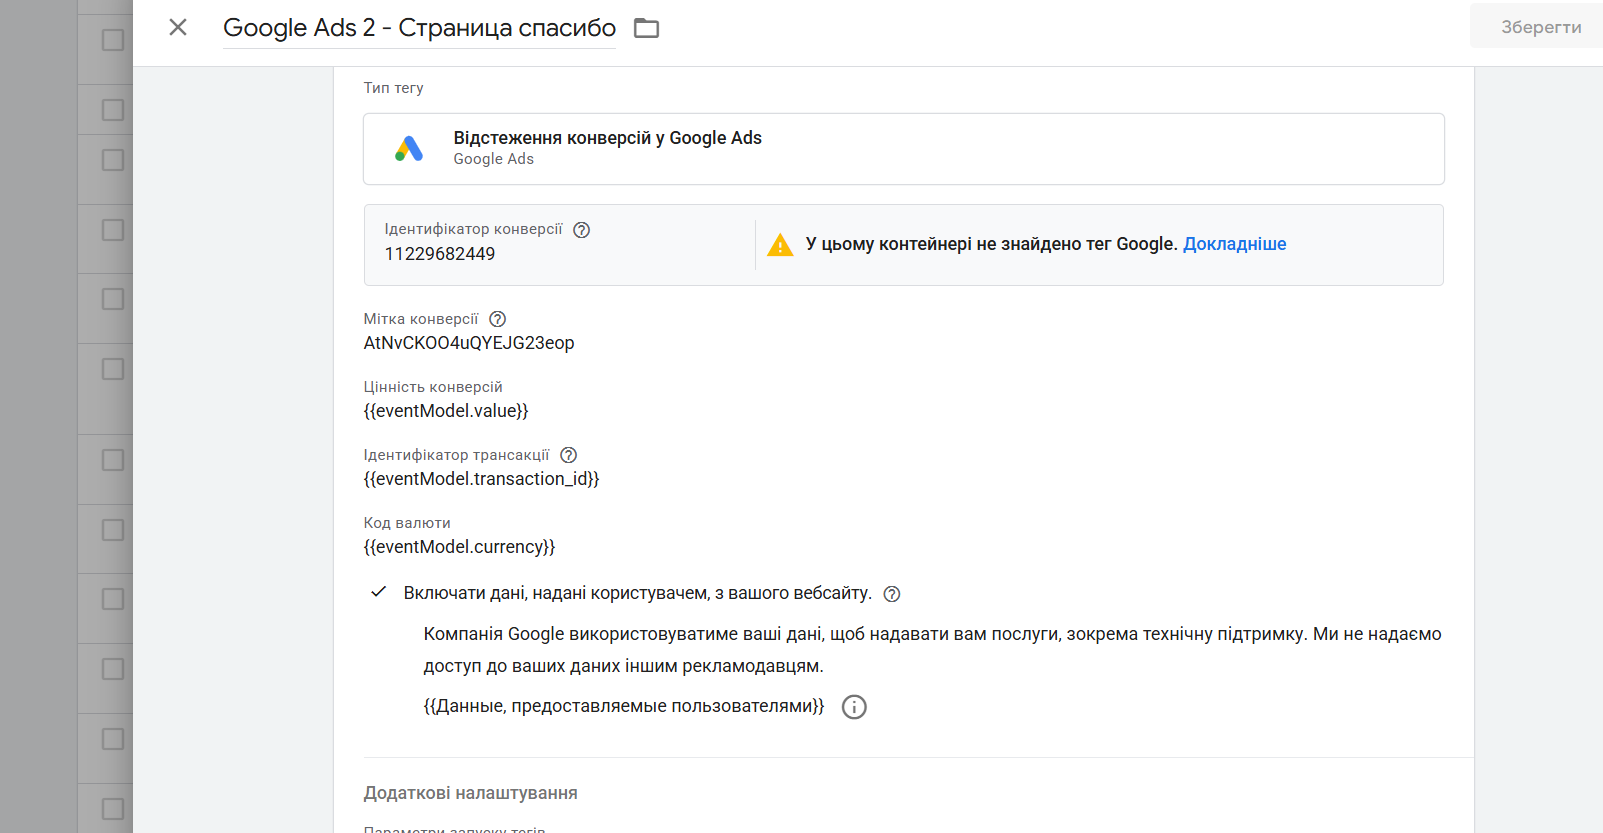Click the yellow warning triangle icon
The image size is (1603, 833).
point(780,245)
